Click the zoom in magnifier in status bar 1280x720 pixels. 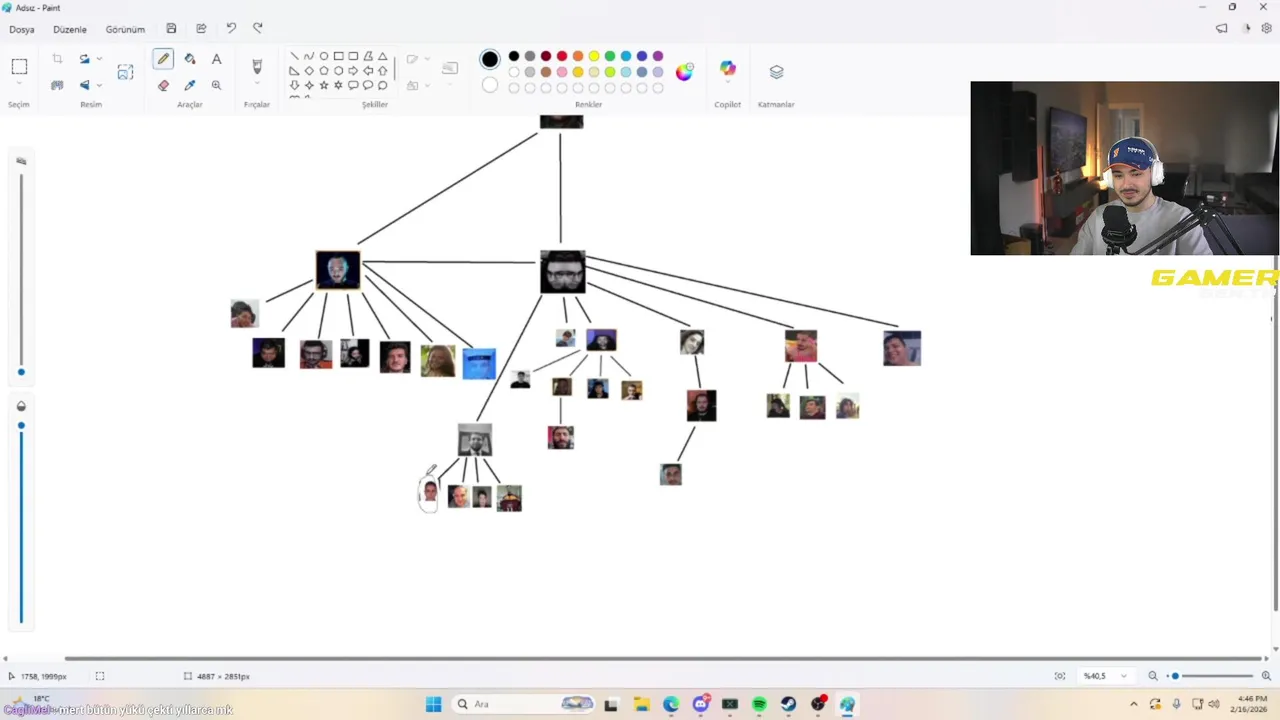[x=1266, y=676]
